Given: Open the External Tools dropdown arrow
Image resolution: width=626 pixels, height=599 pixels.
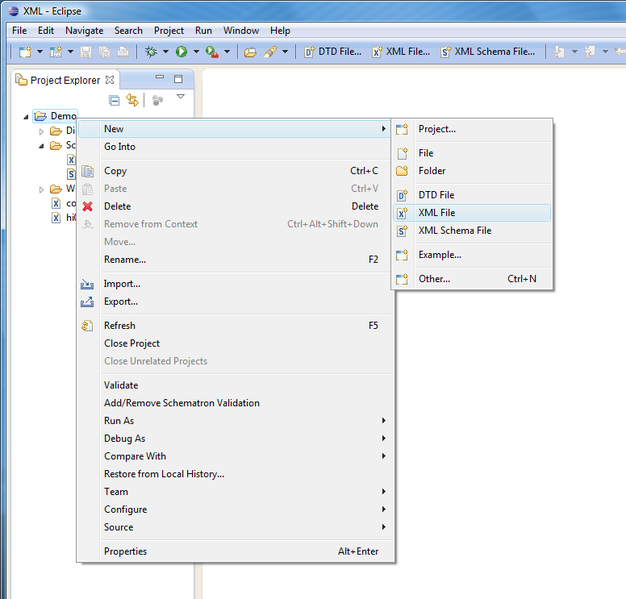Looking at the screenshot, I should point(227,52).
